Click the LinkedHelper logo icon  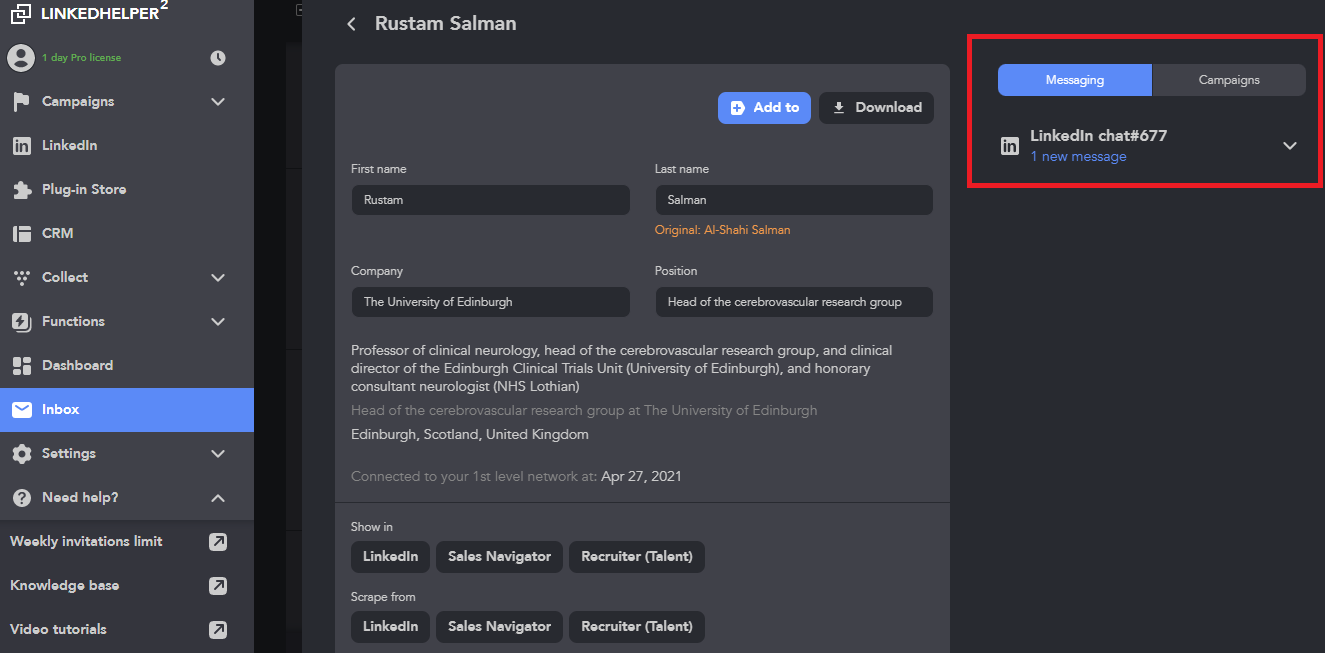pyautogui.click(x=21, y=13)
